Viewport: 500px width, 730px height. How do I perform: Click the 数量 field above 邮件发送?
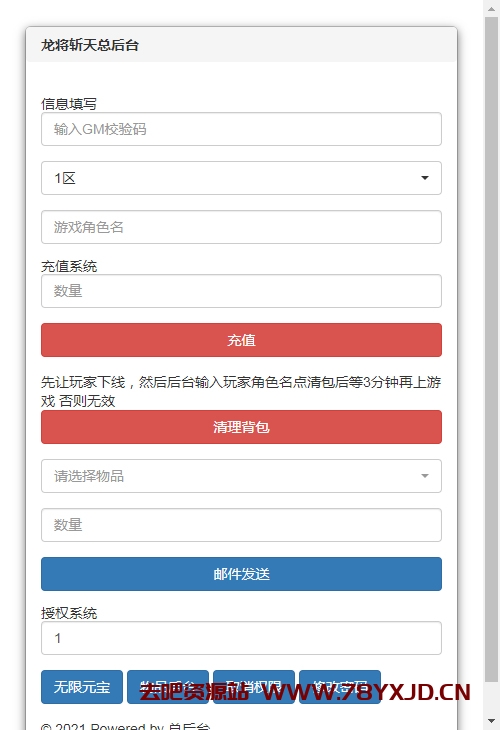[x=241, y=525]
